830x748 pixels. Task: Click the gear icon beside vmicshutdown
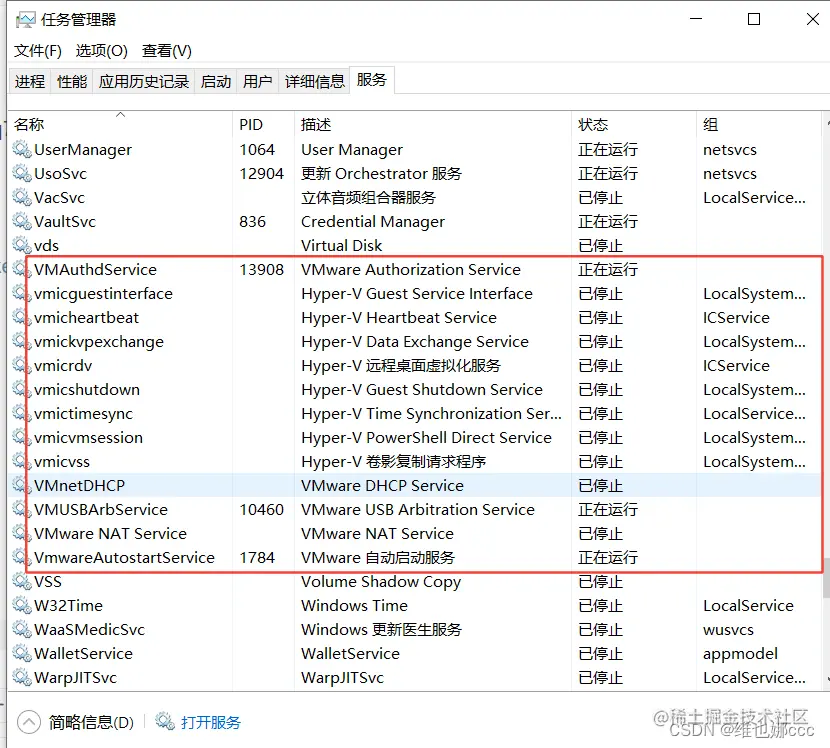coord(22,389)
